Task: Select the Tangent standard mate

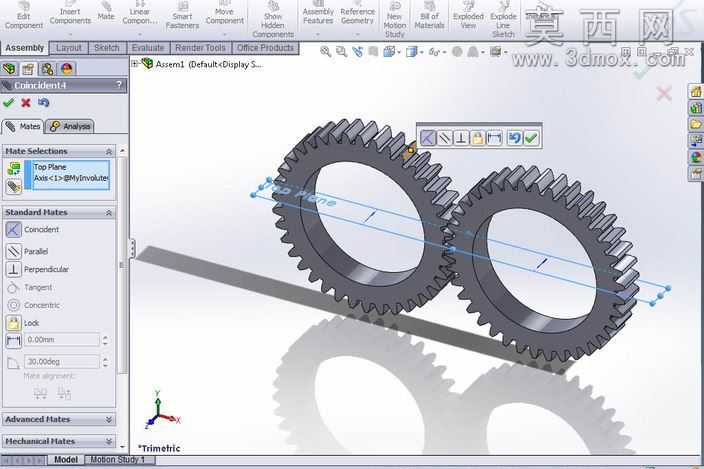Action: coord(13,287)
